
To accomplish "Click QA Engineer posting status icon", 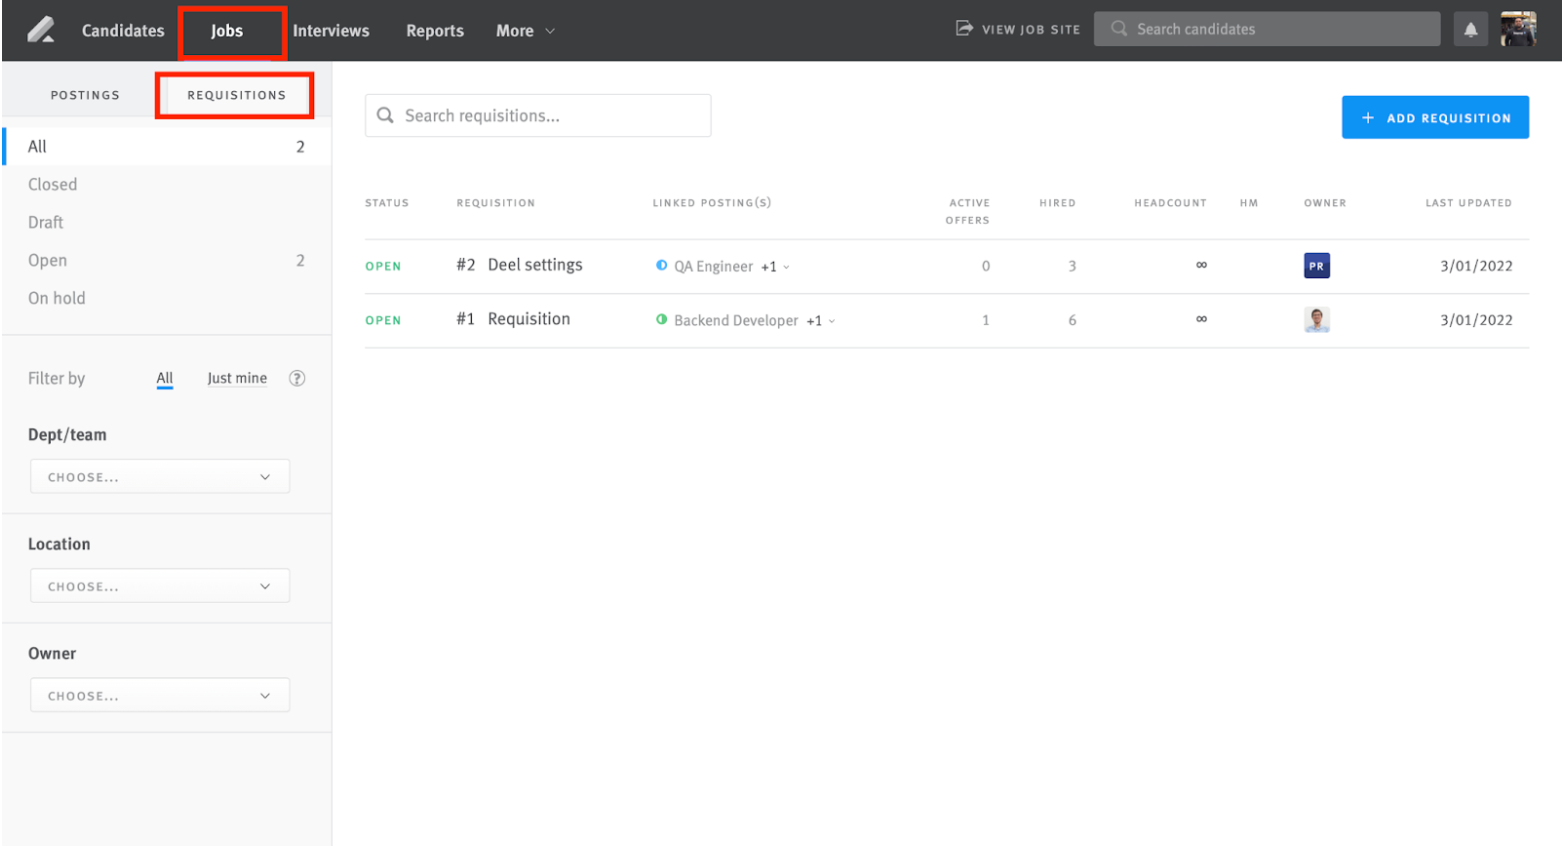I will (x=661, y=265).
